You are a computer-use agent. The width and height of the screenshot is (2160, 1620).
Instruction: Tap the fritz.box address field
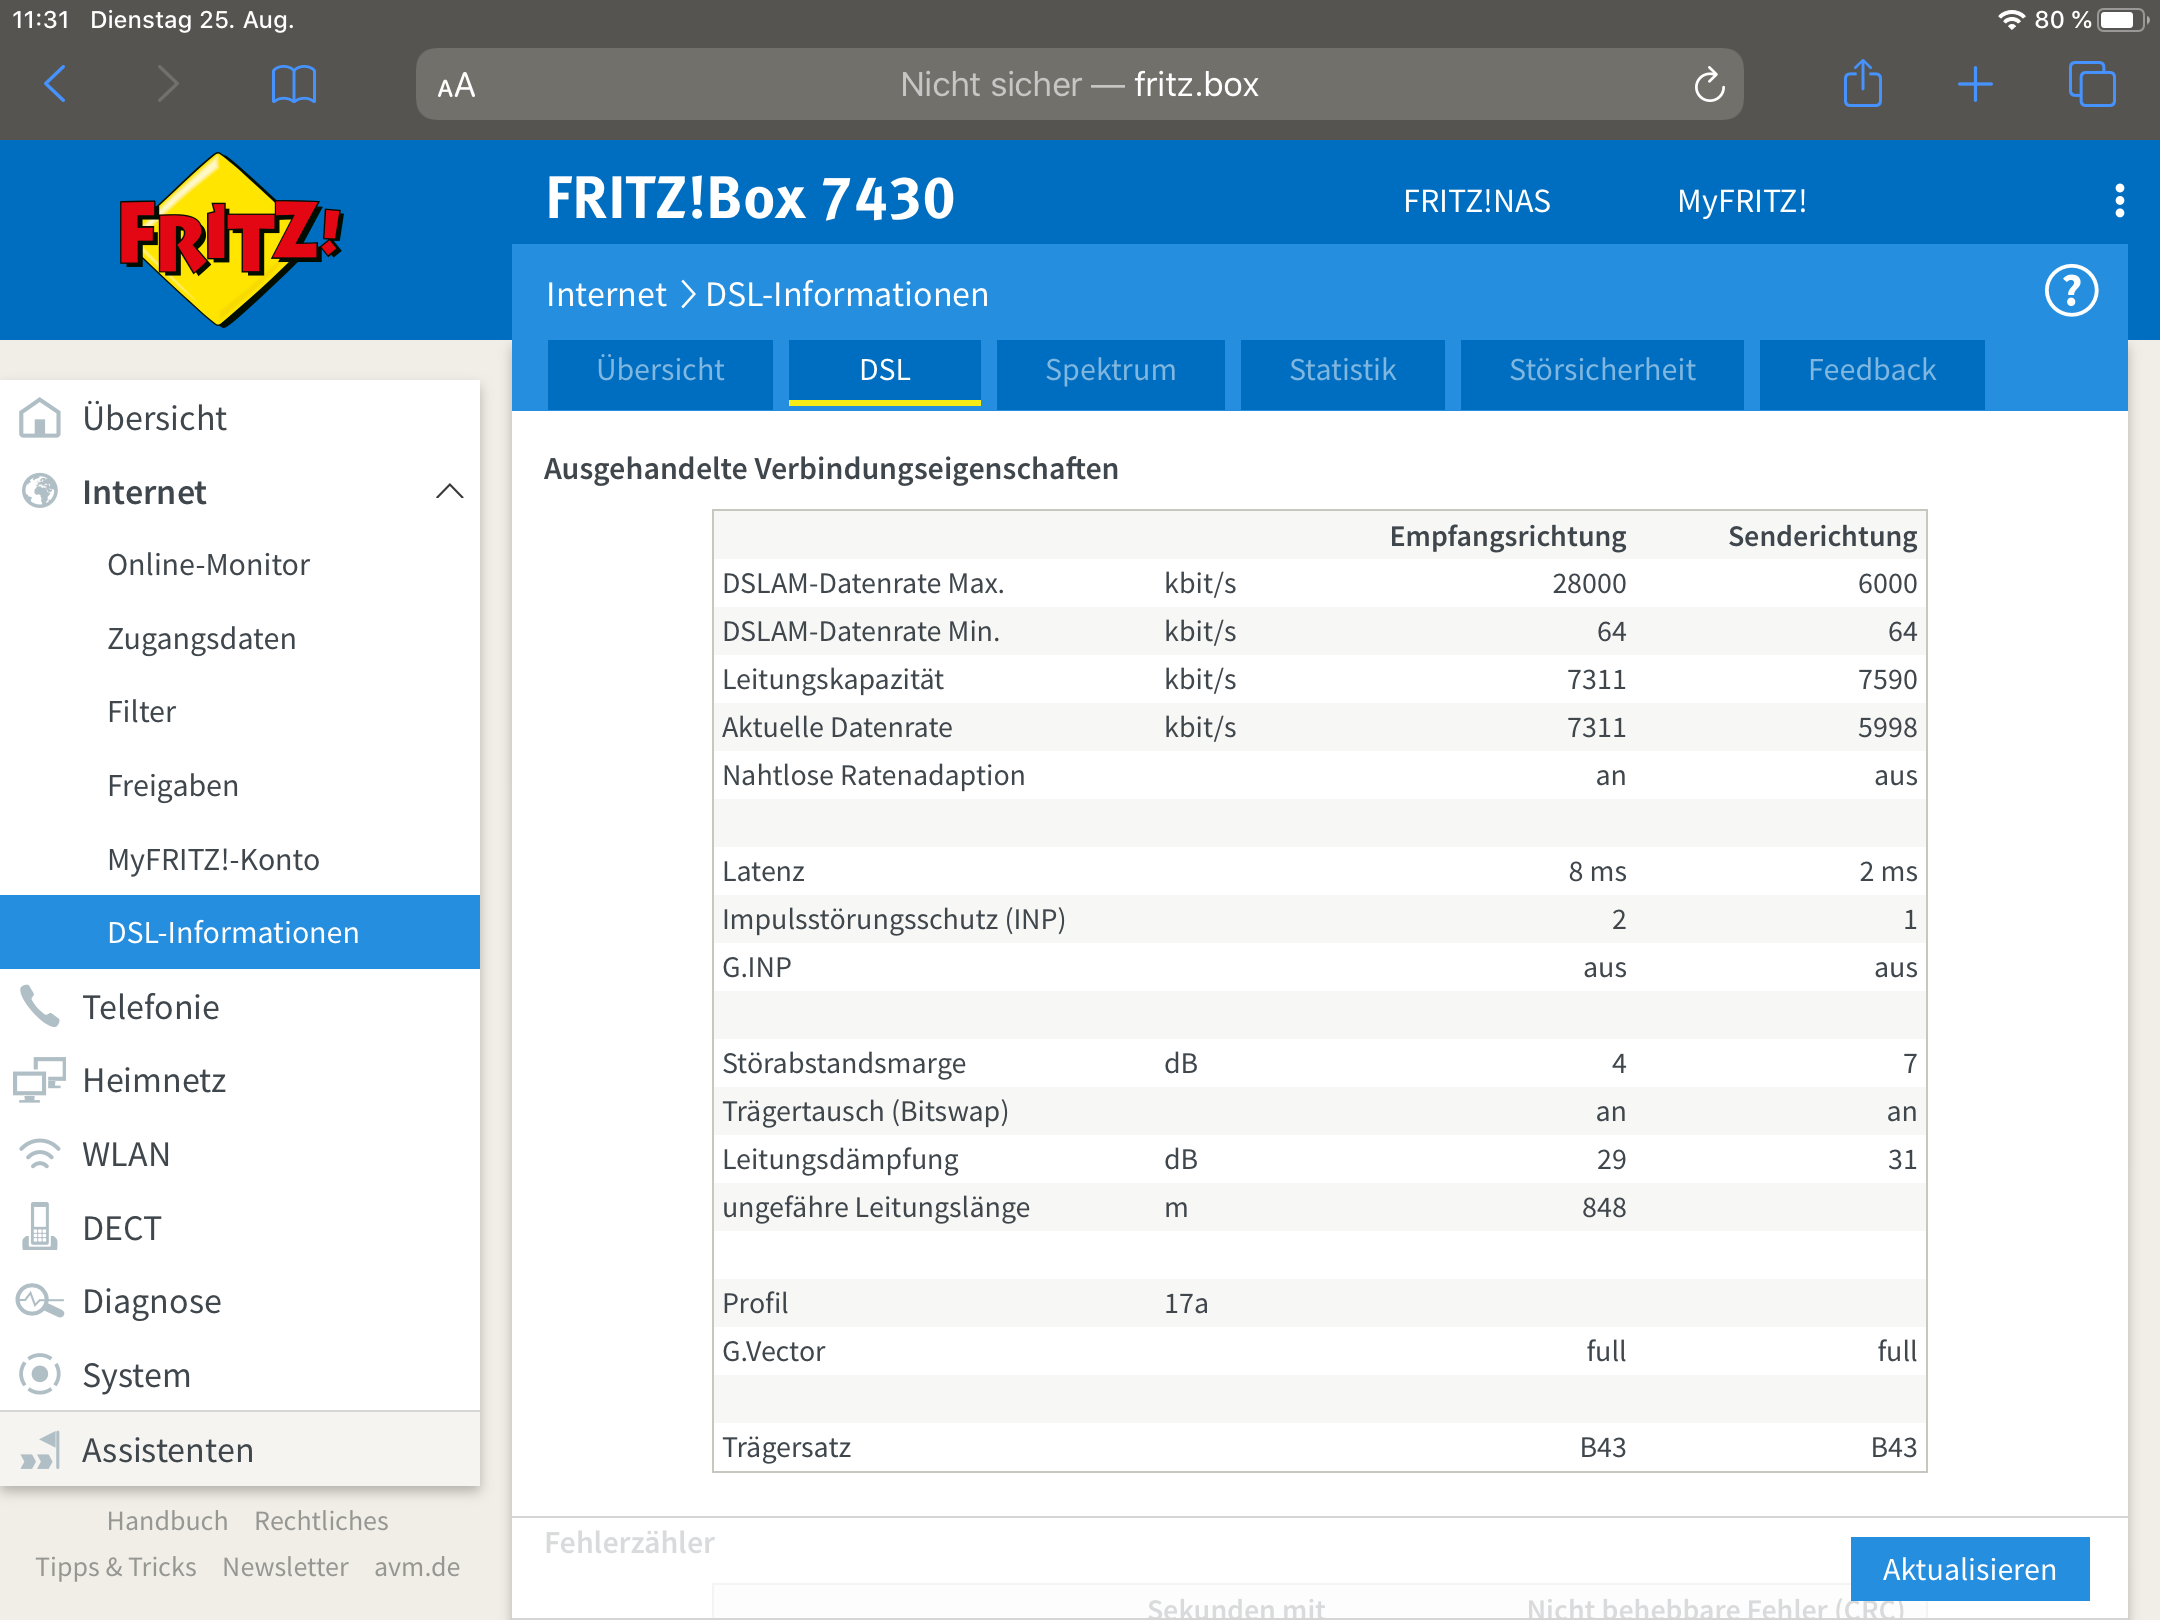(1078, 85)
